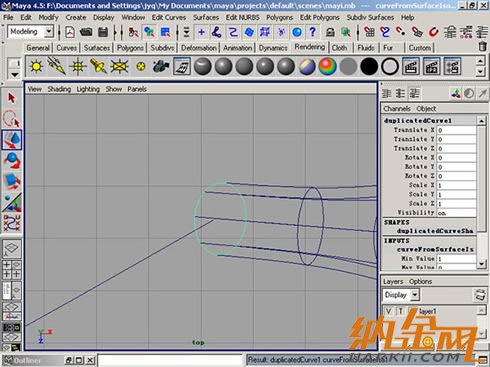Image resolution: width=490 pixels, height=367 pixels.
Task: Click duplicatedCurveSha shape node
Action: 435,231
